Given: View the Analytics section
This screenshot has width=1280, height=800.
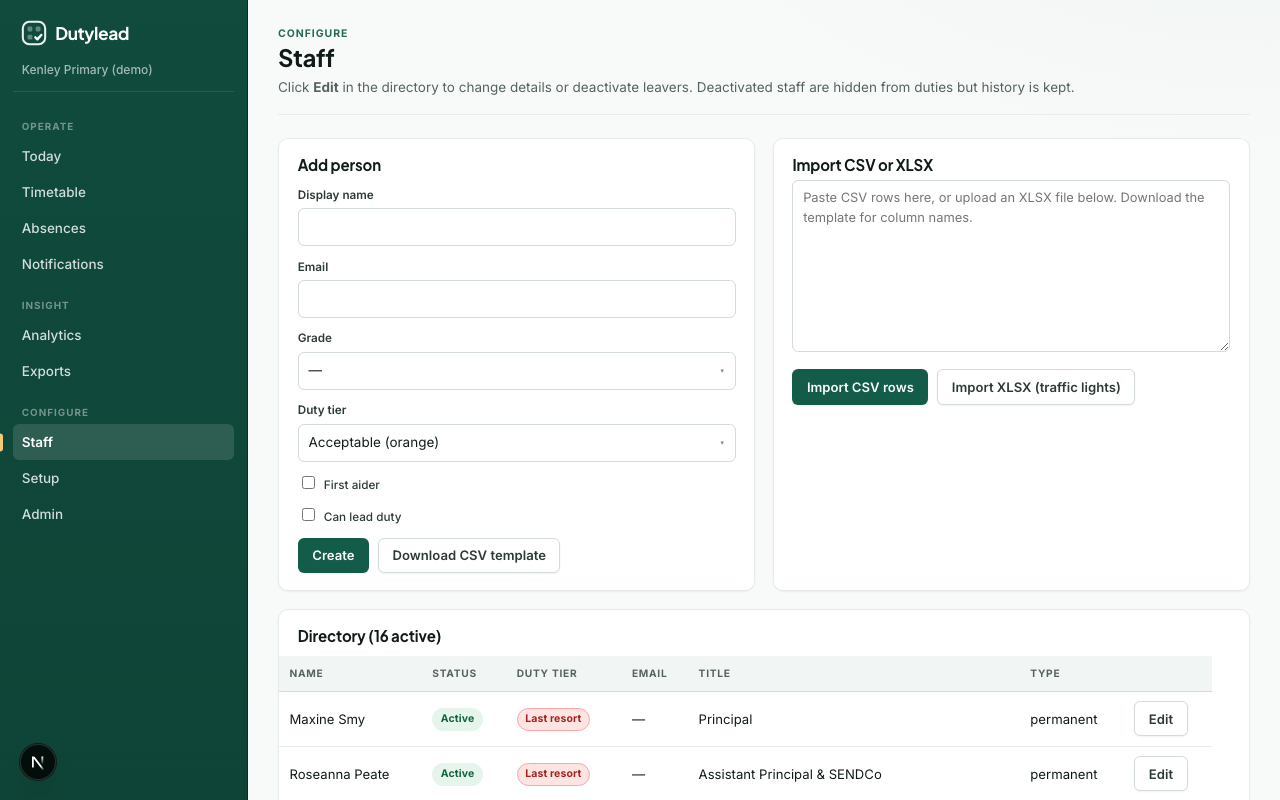Looking at the screenshot, I should tap(123, 335).
